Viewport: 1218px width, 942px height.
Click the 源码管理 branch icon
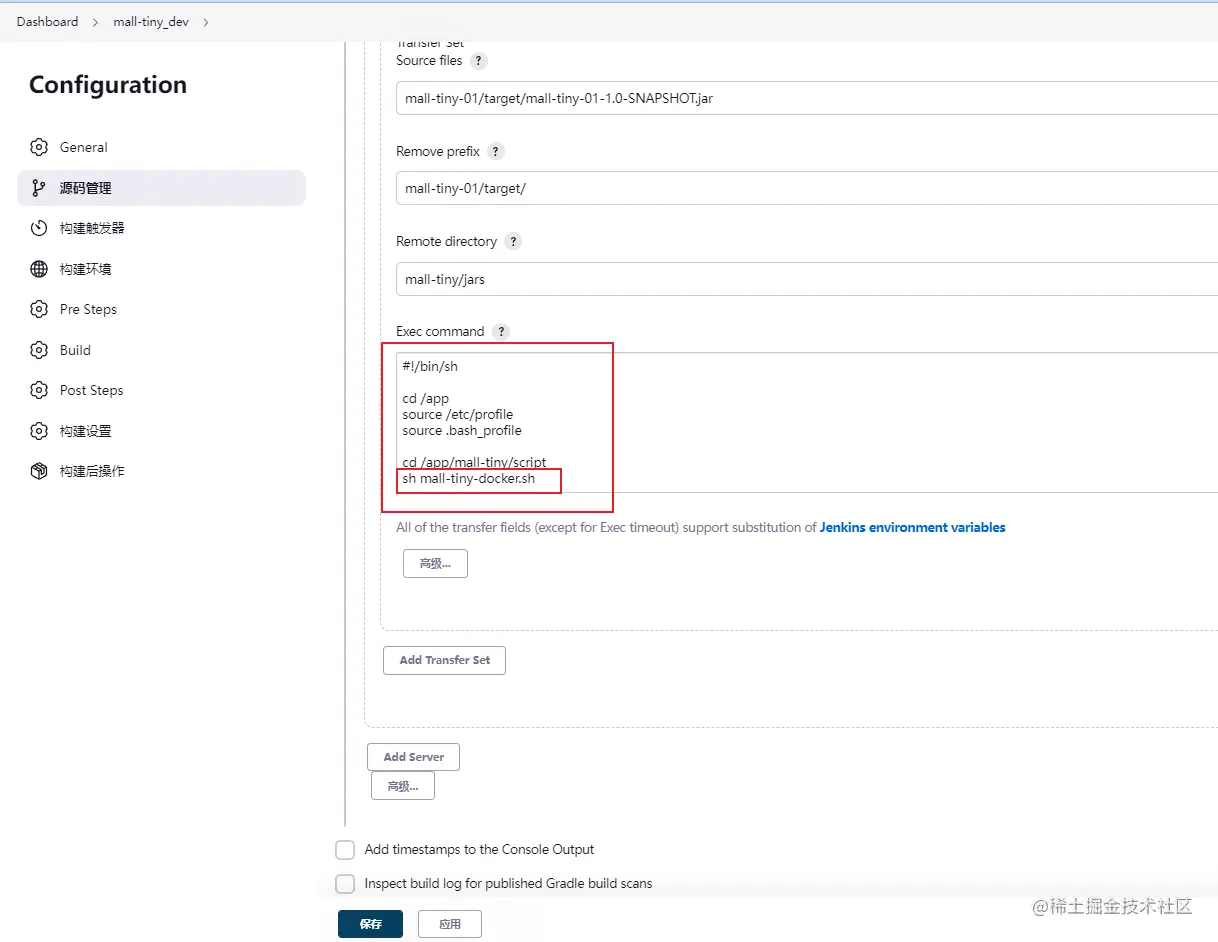click(39, 188)
